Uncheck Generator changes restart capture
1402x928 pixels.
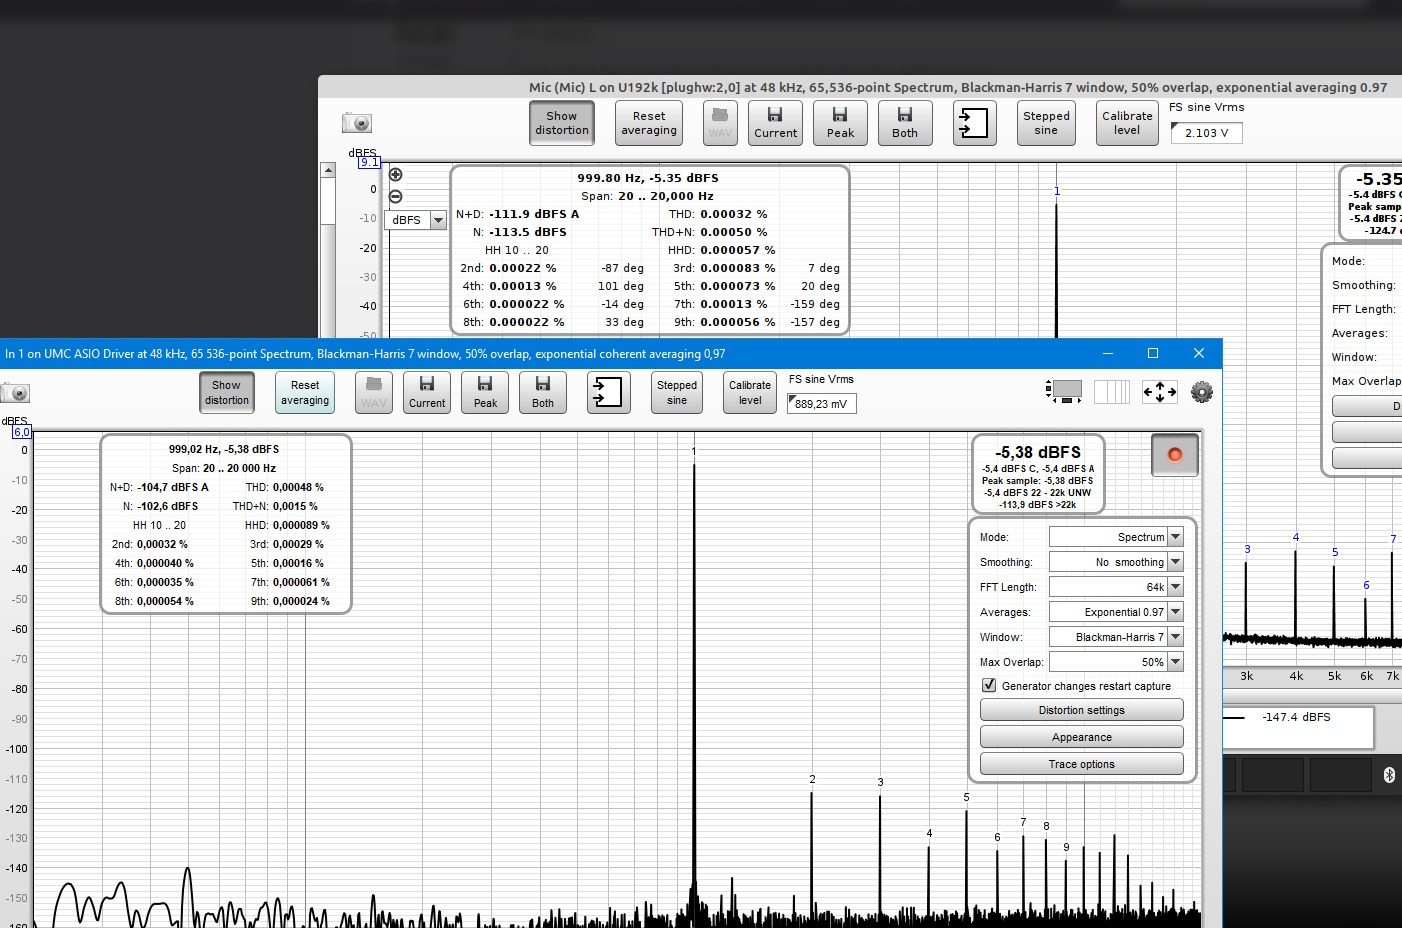[989, 685]
